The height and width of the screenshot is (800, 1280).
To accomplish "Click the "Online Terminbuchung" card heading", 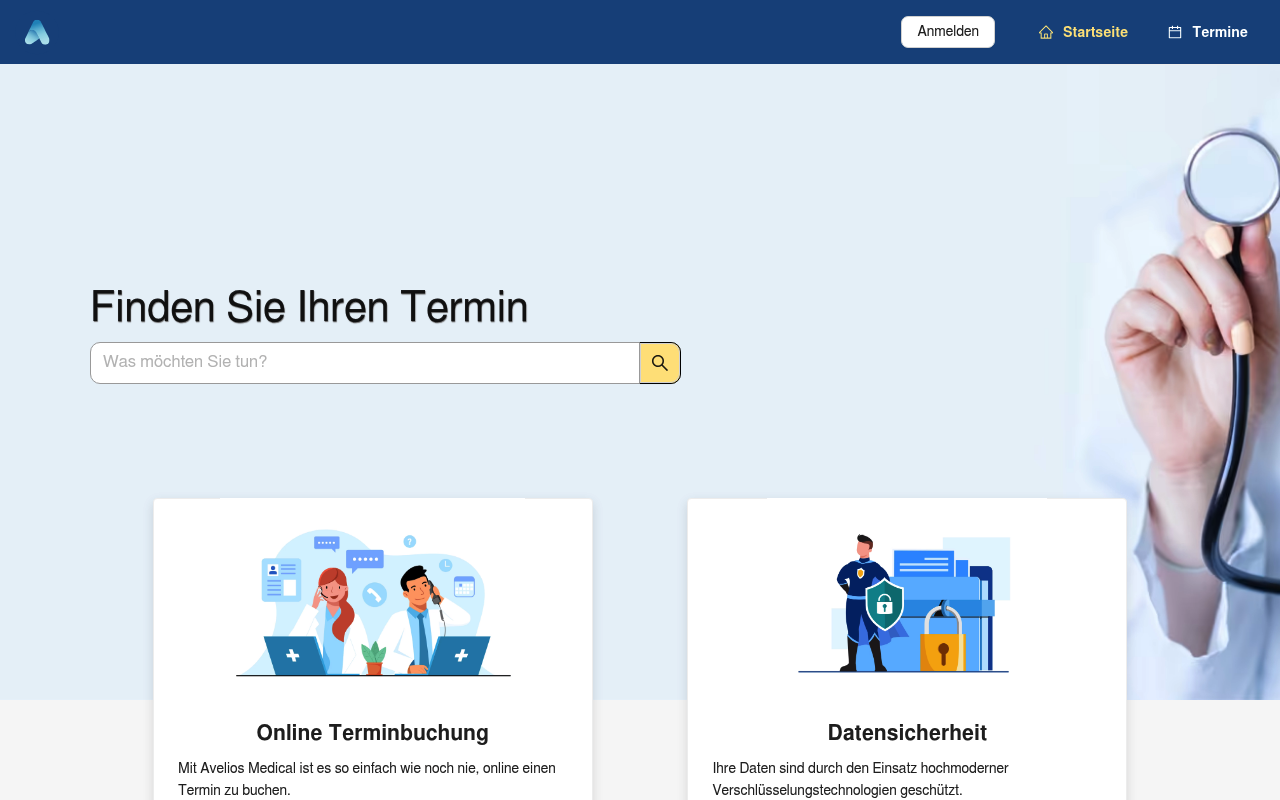I will (x=373, y=733).
